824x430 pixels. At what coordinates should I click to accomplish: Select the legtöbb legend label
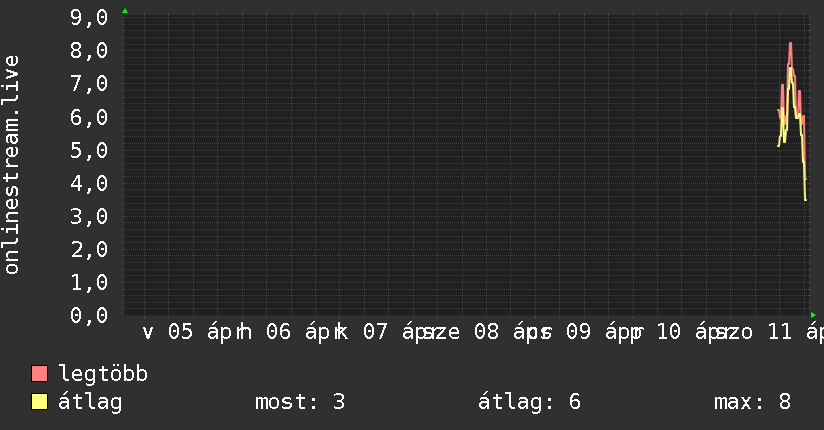coord(104,374)
